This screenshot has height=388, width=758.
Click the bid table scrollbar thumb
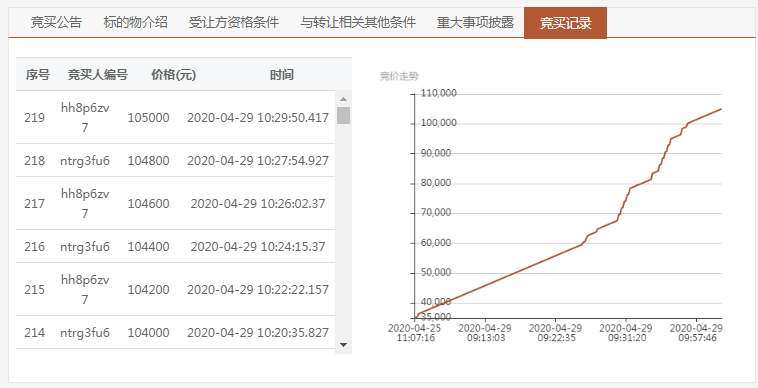pos(343,116)
